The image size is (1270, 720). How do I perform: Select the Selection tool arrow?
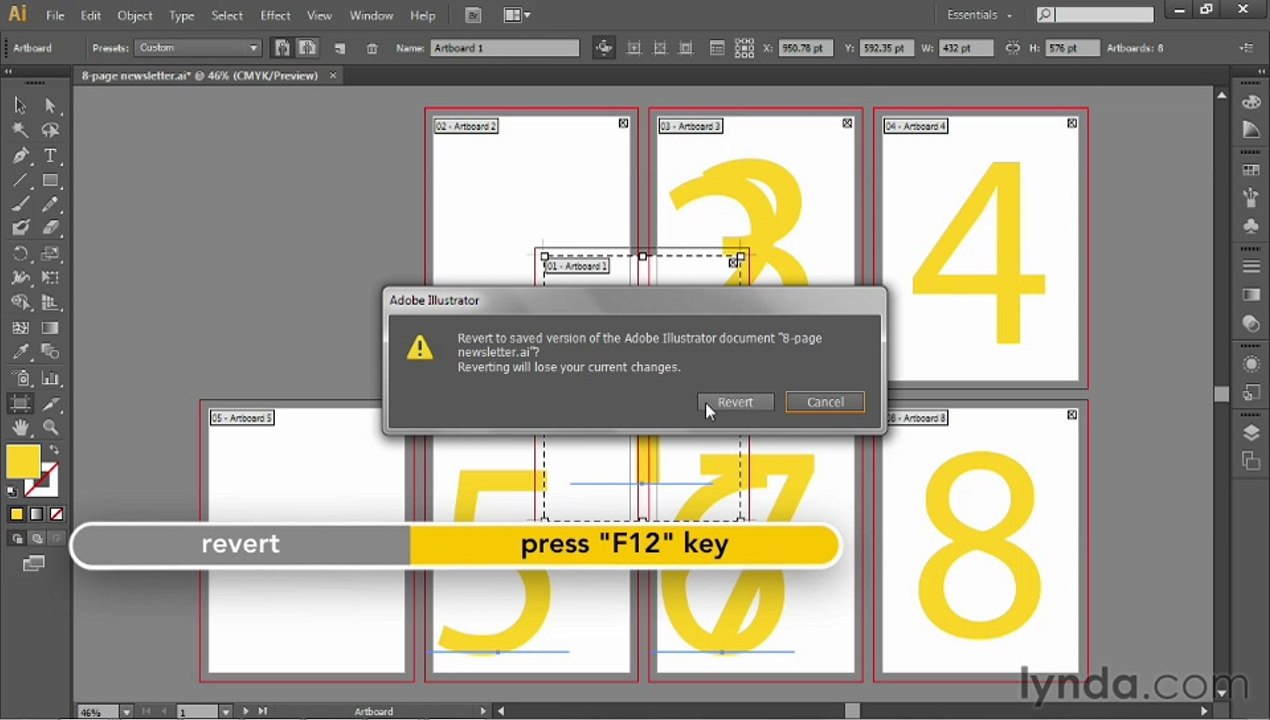20,105
